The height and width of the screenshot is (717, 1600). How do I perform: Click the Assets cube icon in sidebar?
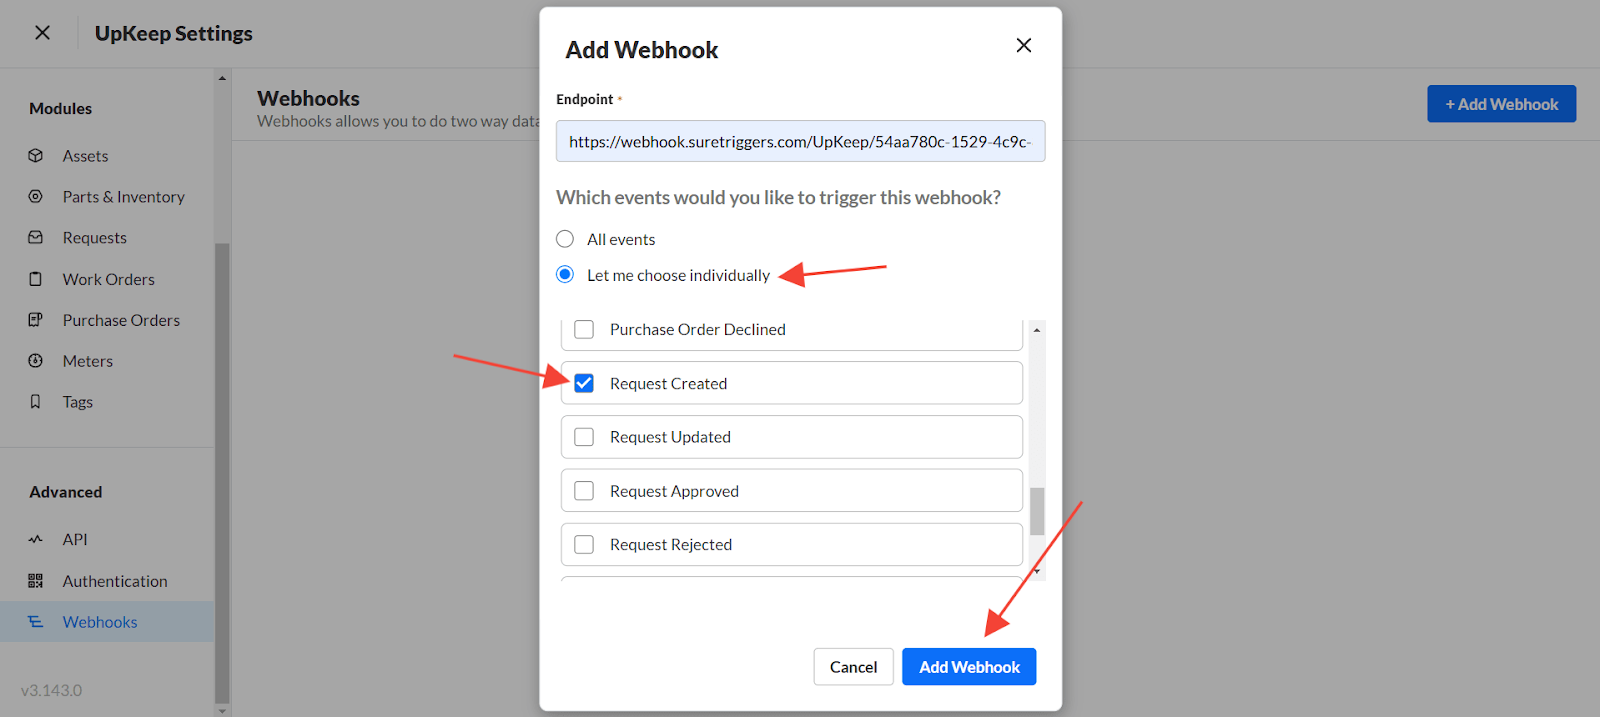pyautogui.click(x=36, y=156)
